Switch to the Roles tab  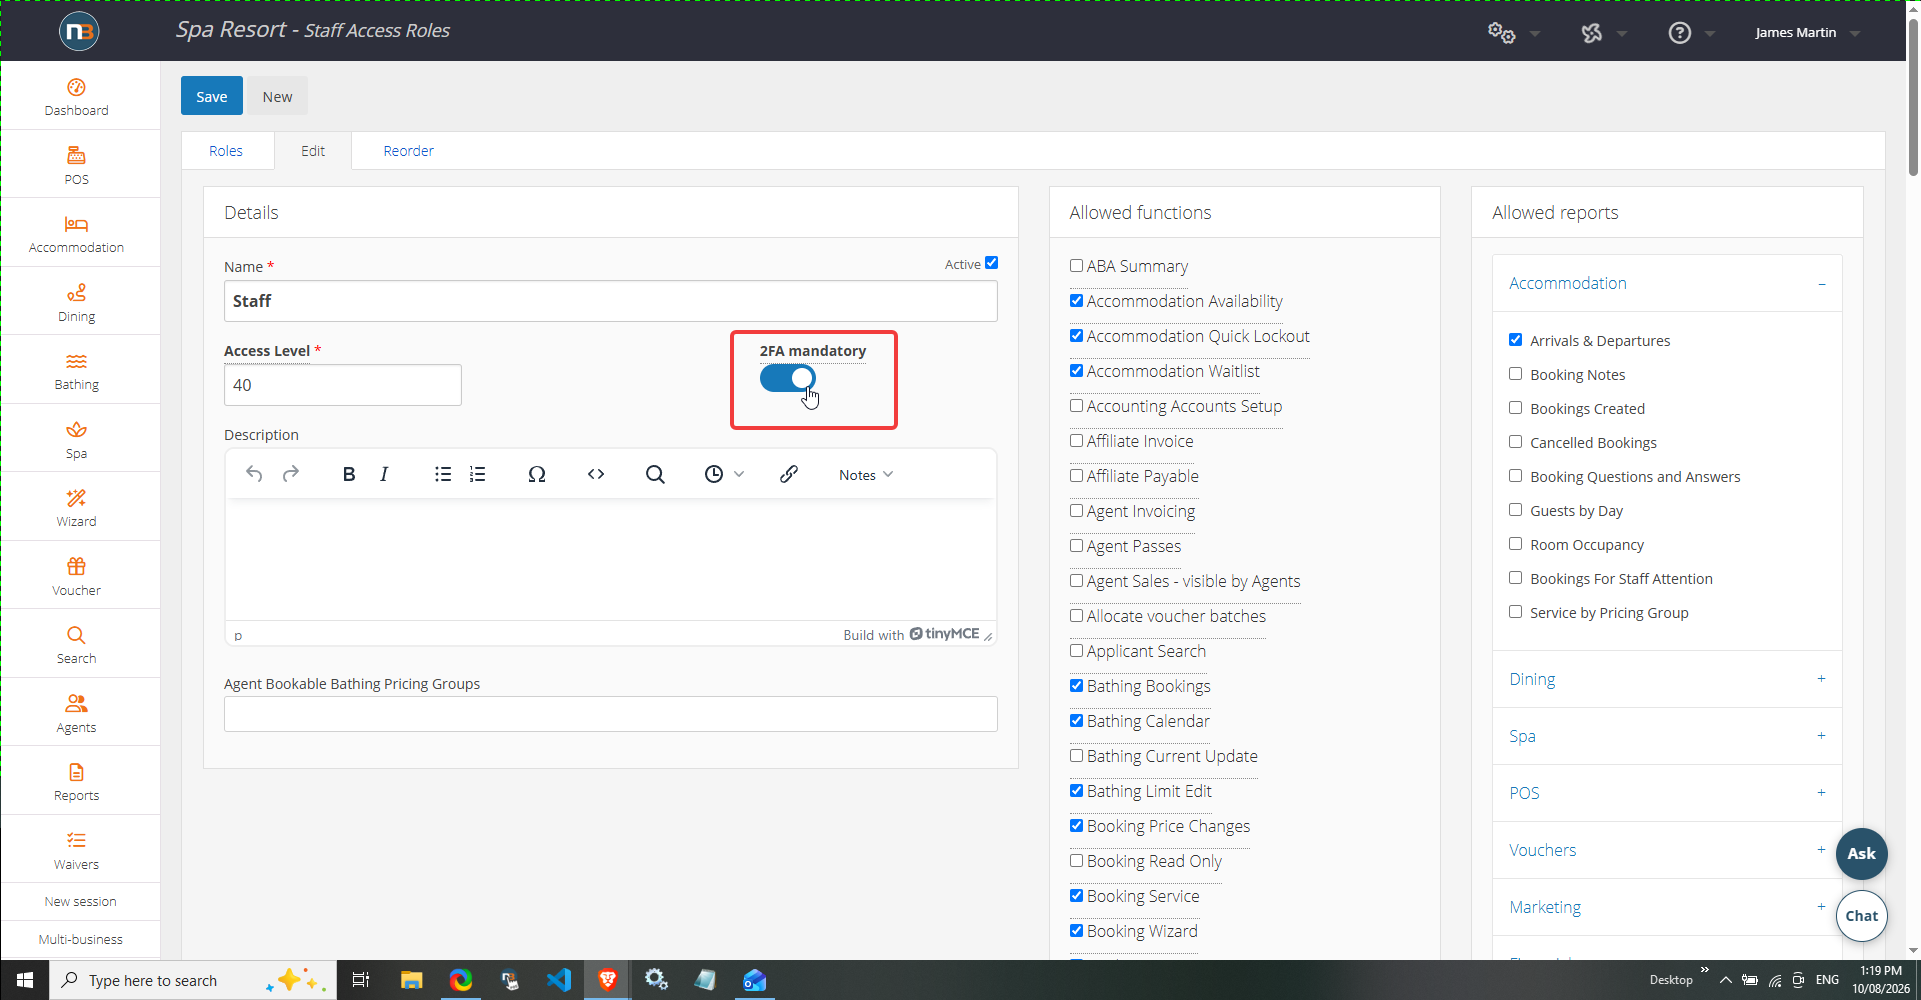click(x=226, y=151)
